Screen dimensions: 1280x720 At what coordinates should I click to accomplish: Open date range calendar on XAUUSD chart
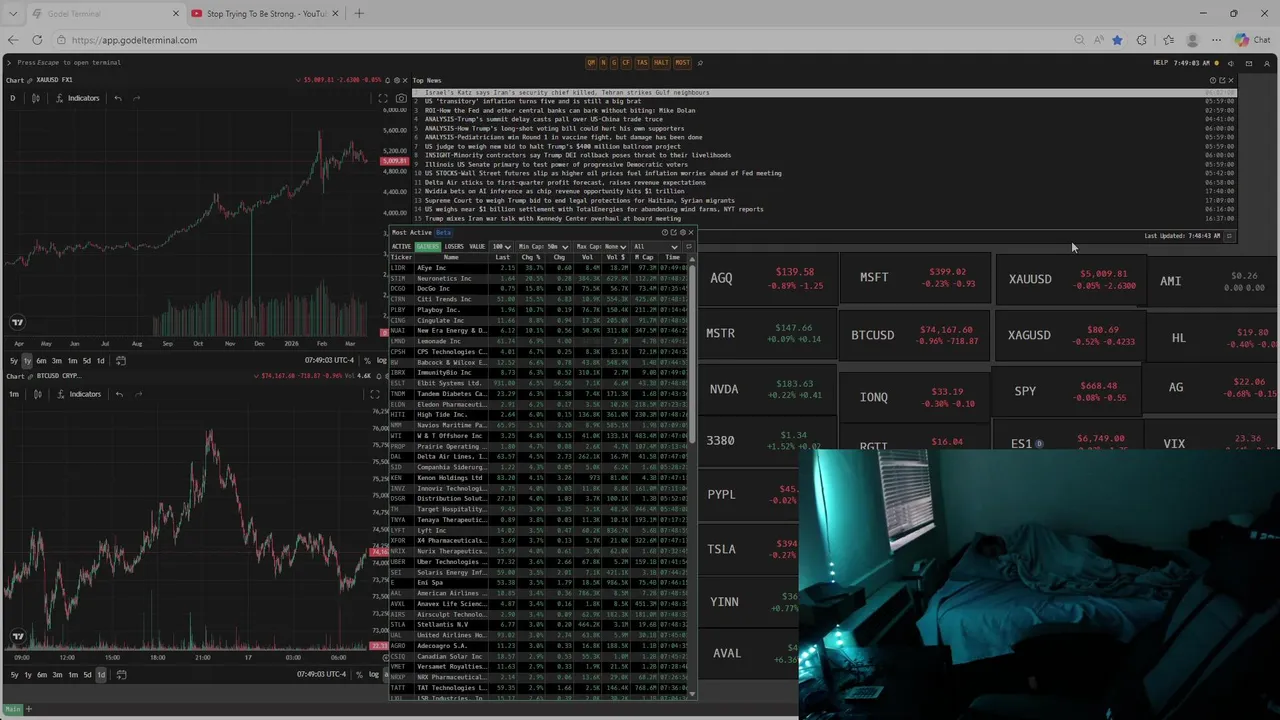121,360
